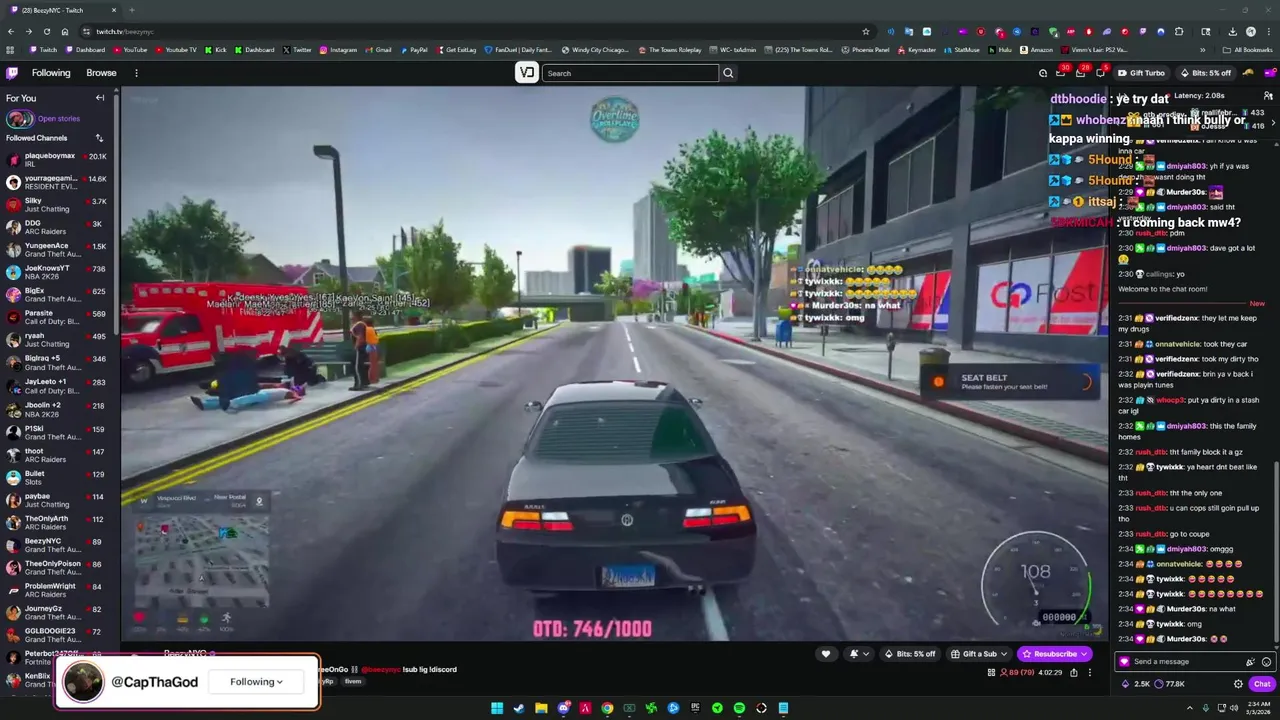This screenshot has height=720, width=1280.
Task: Open the 2.5K Bits balance icon in chat
Action: coord(1135,684)
